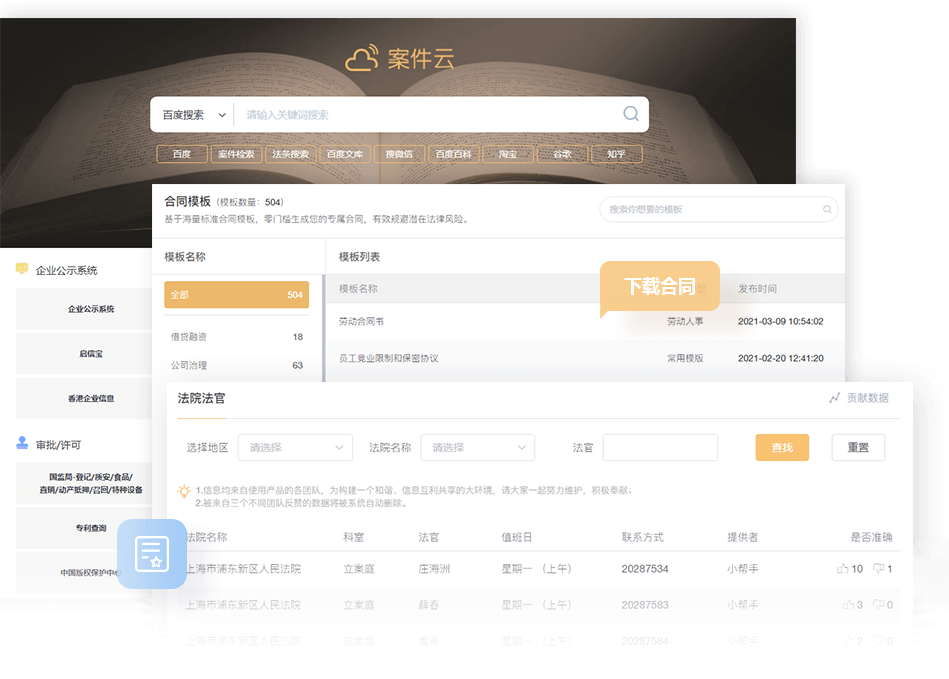
Task: Click the 企业公示系统 section header icon
Action: tap(22, 269)
